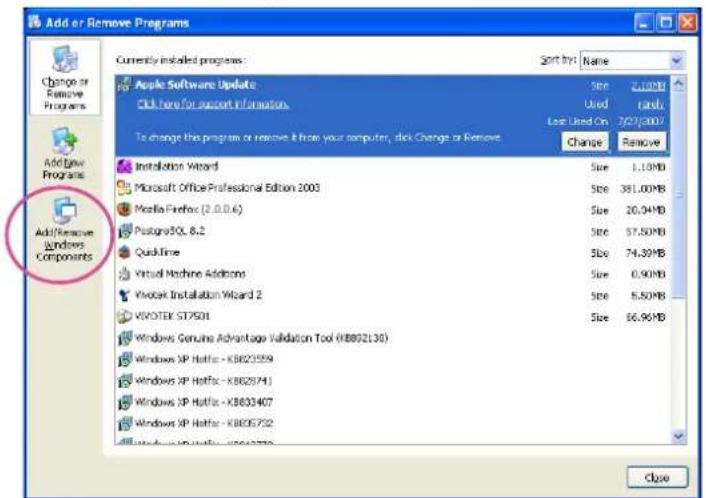Select Windows Genuine Advantage Validation Tool icon
The width and height of the screenshot is (706, 498).
[125, 338]
